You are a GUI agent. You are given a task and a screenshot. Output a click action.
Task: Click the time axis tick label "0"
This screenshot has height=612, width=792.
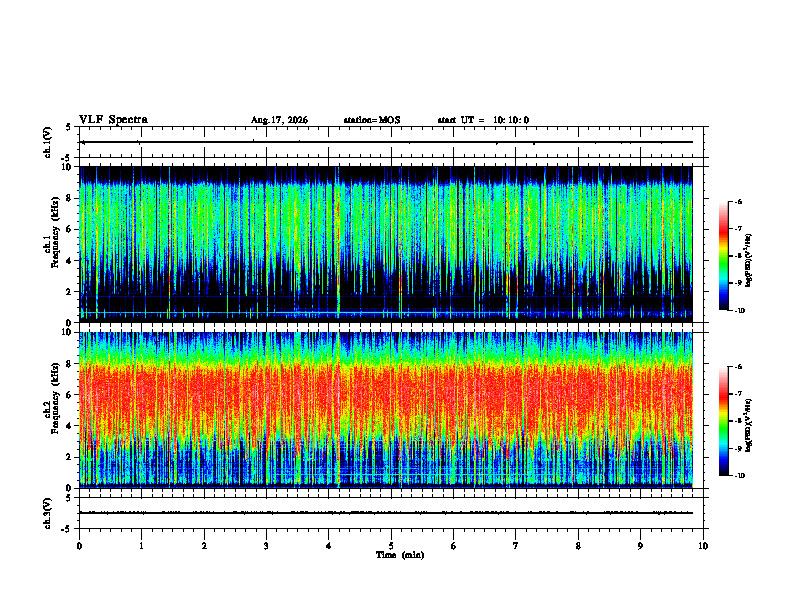point(79,546)
